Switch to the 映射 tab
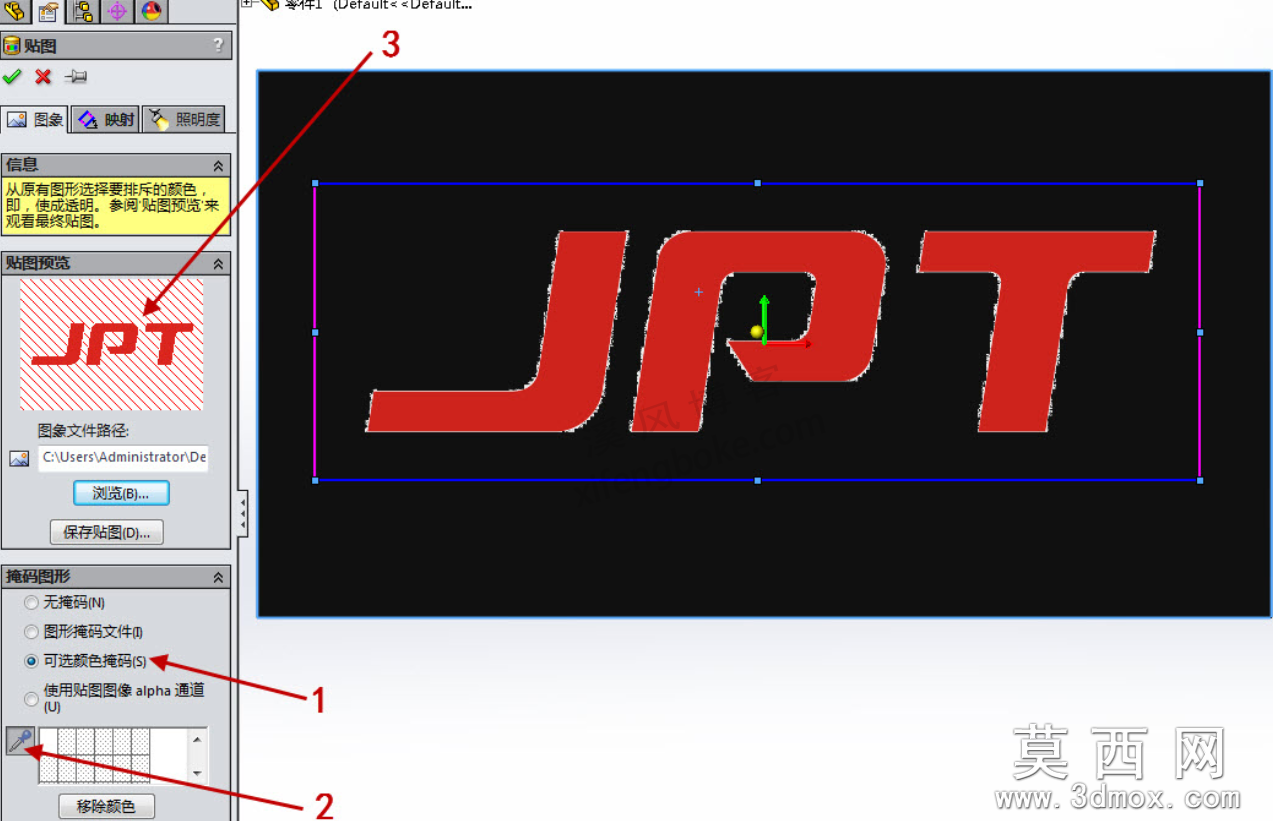 click(x=106, y=119)
